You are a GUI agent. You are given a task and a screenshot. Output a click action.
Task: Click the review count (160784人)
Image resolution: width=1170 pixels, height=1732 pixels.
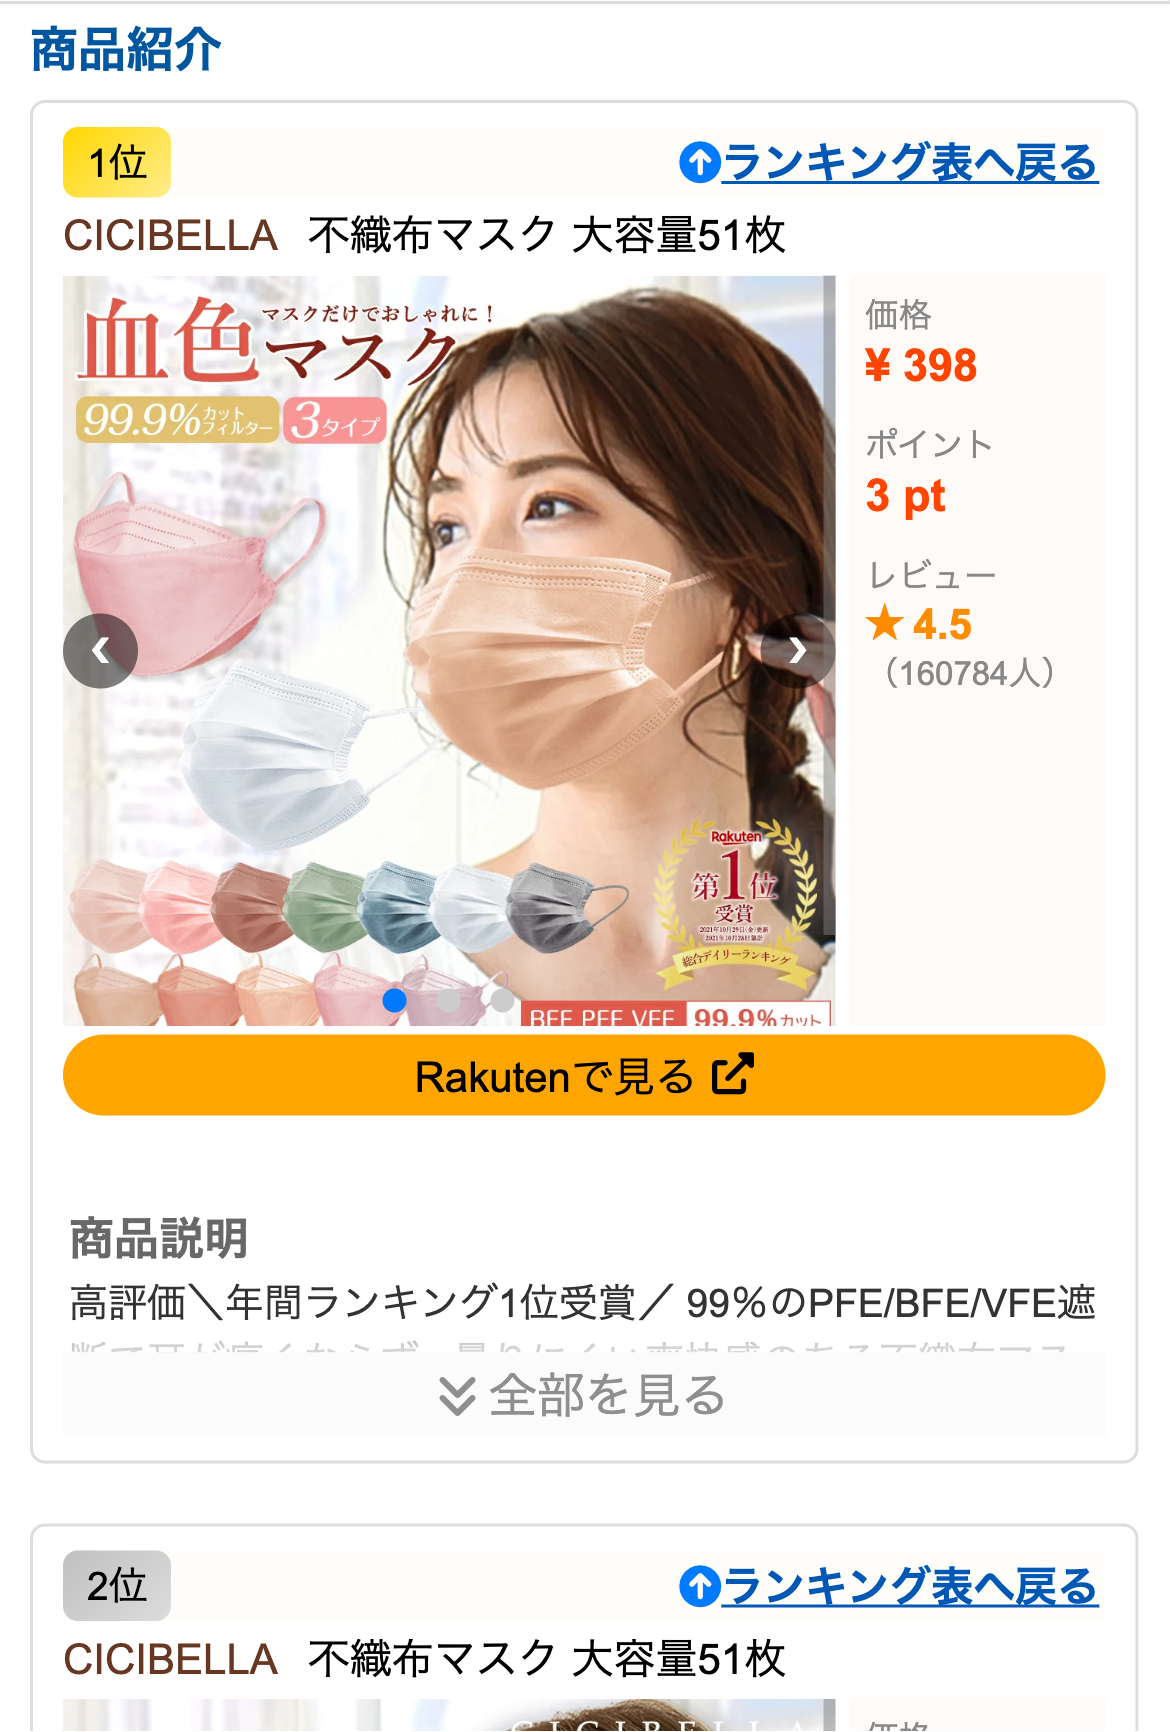(968, 673)
